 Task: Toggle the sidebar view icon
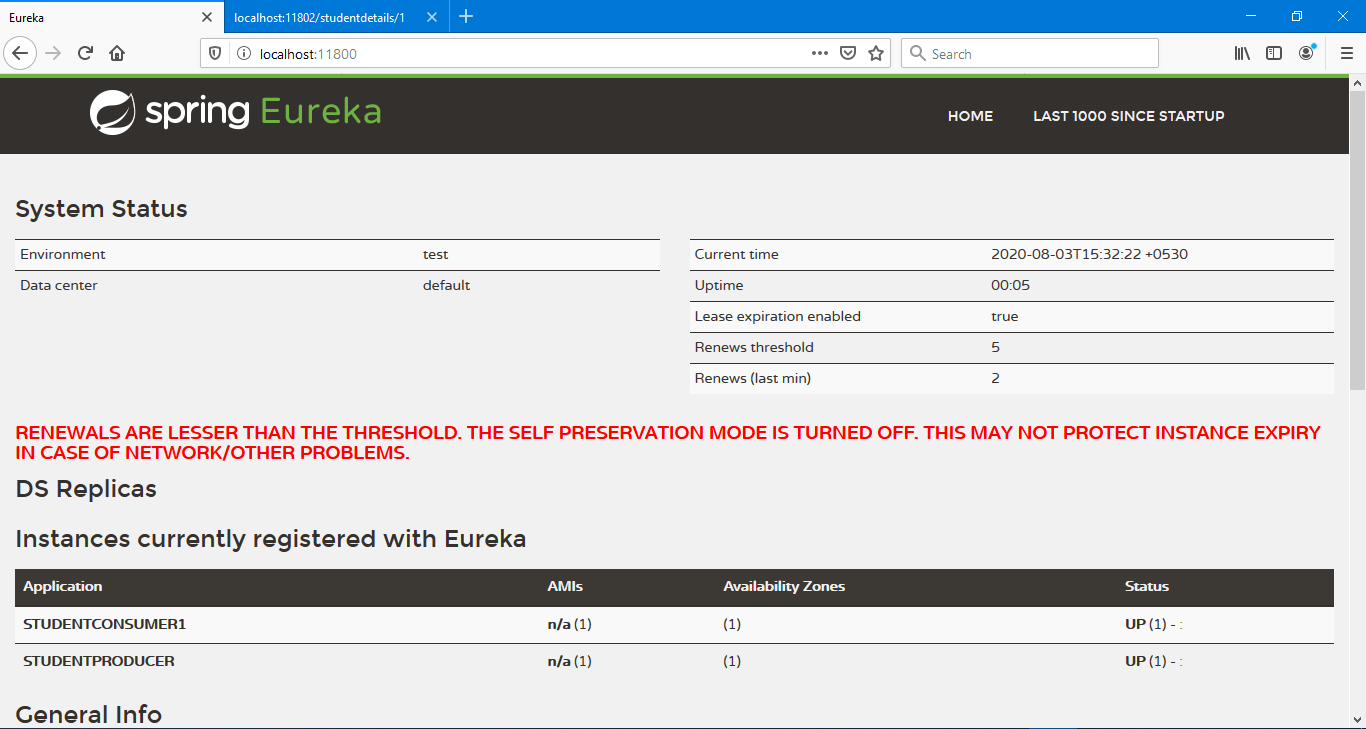(x=1274, y=54)
